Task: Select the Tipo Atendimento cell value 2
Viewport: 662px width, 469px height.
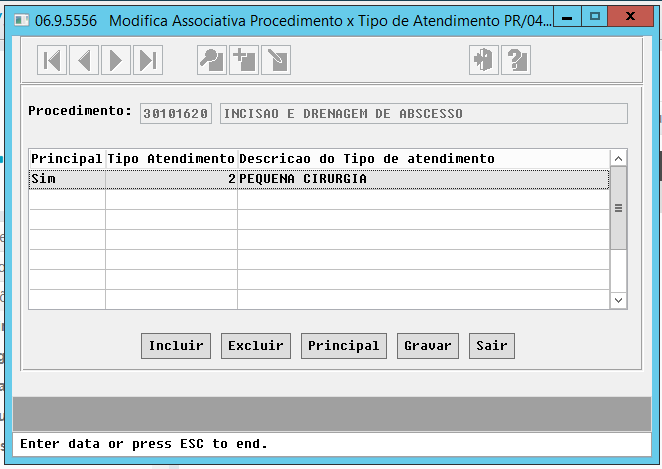Action: 171,179
